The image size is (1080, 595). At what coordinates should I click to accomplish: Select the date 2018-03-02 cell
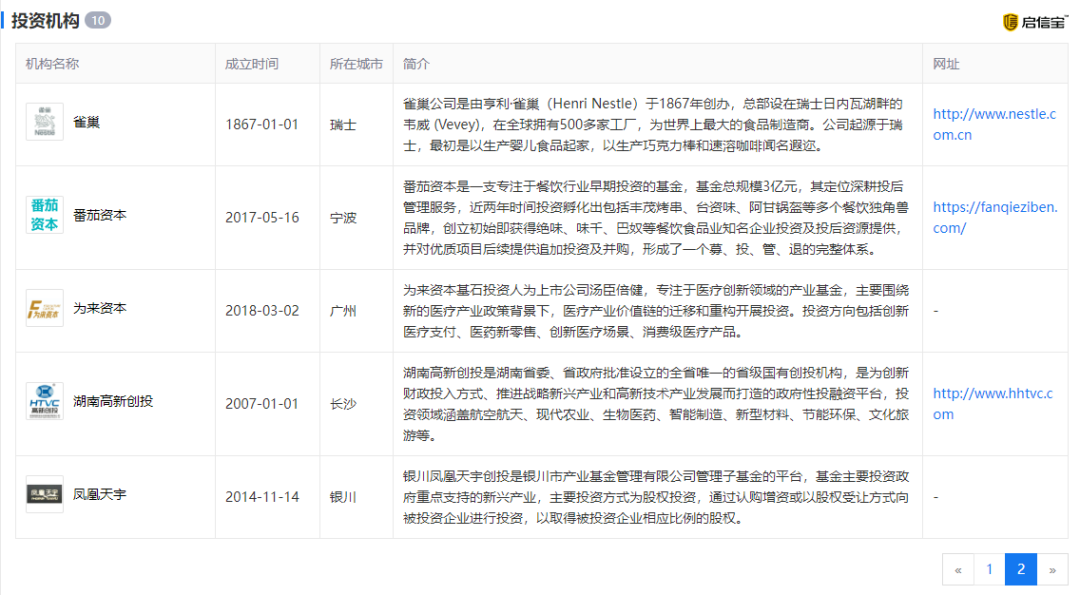262,311
